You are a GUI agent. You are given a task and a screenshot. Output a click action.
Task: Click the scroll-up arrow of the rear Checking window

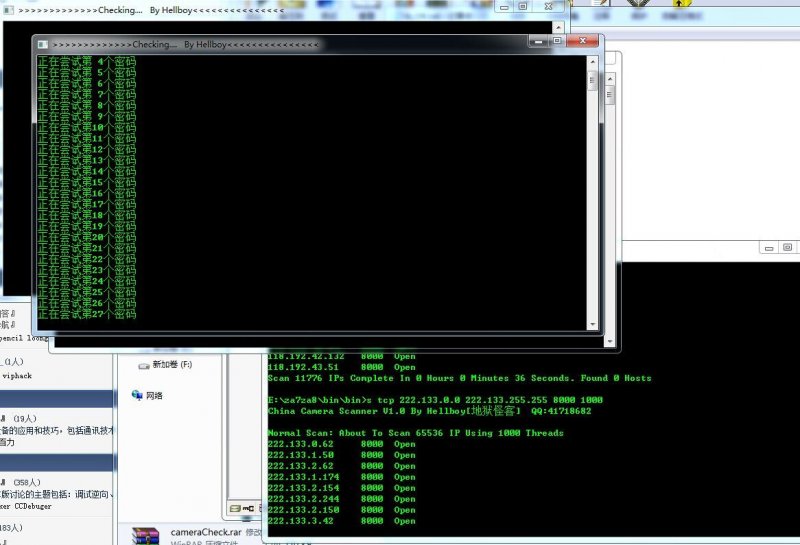coord(559,27)
